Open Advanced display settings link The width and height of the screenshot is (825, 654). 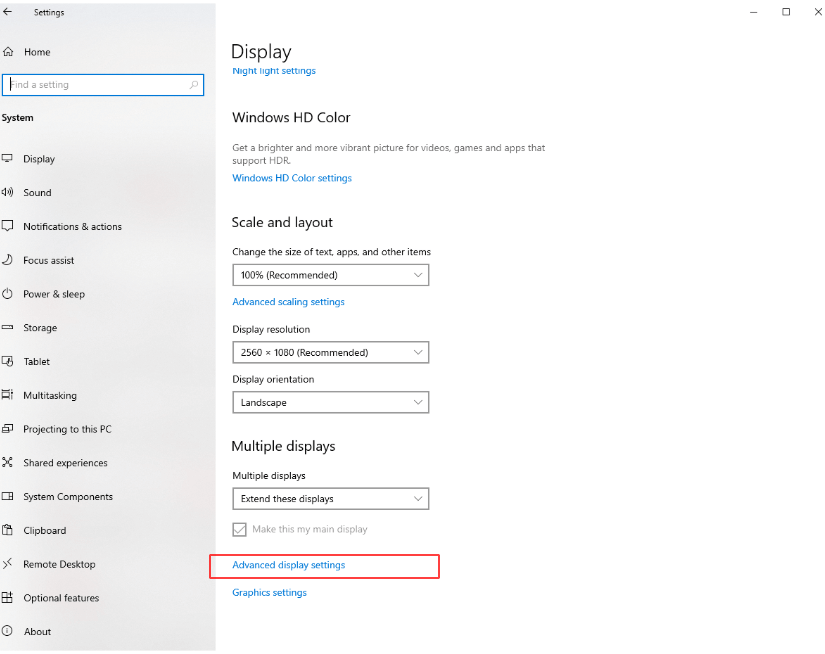click(289, 565)
